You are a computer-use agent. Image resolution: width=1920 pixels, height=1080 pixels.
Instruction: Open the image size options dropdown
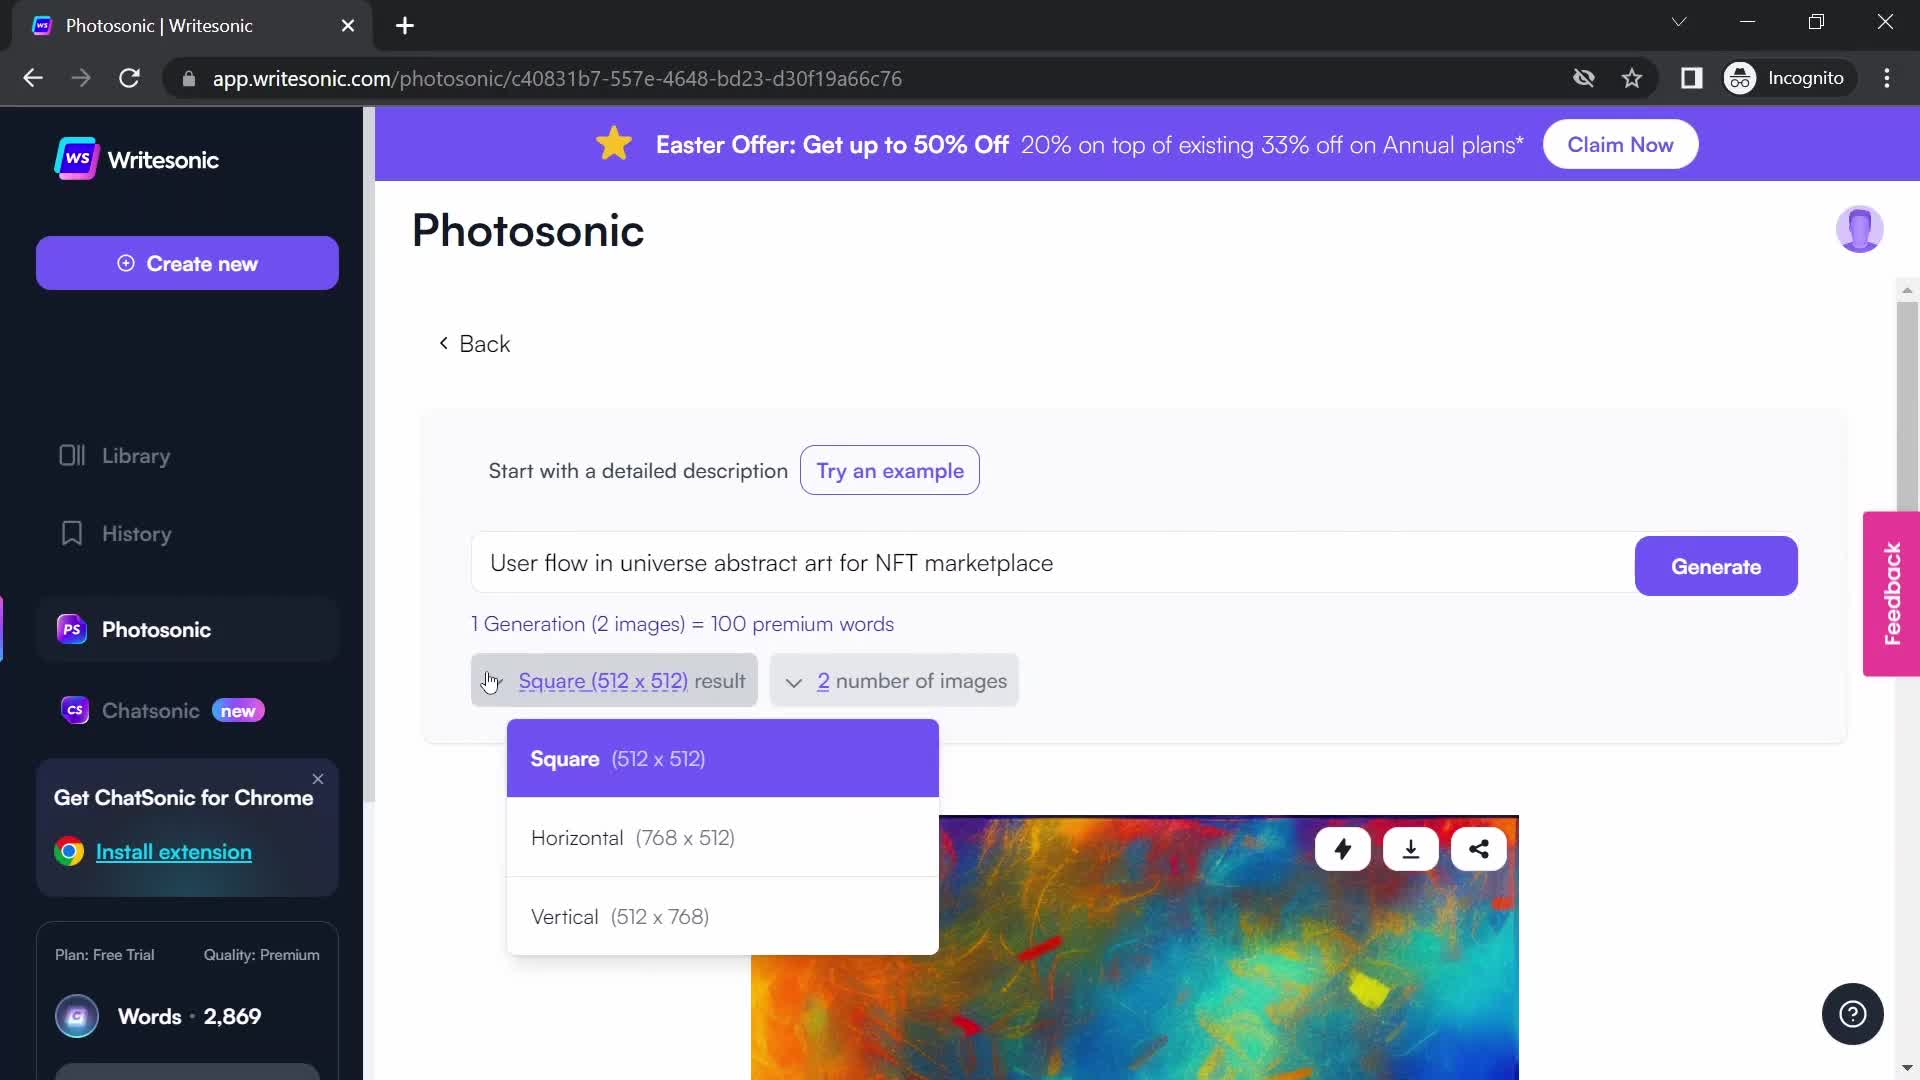click(x=615, y=680)
